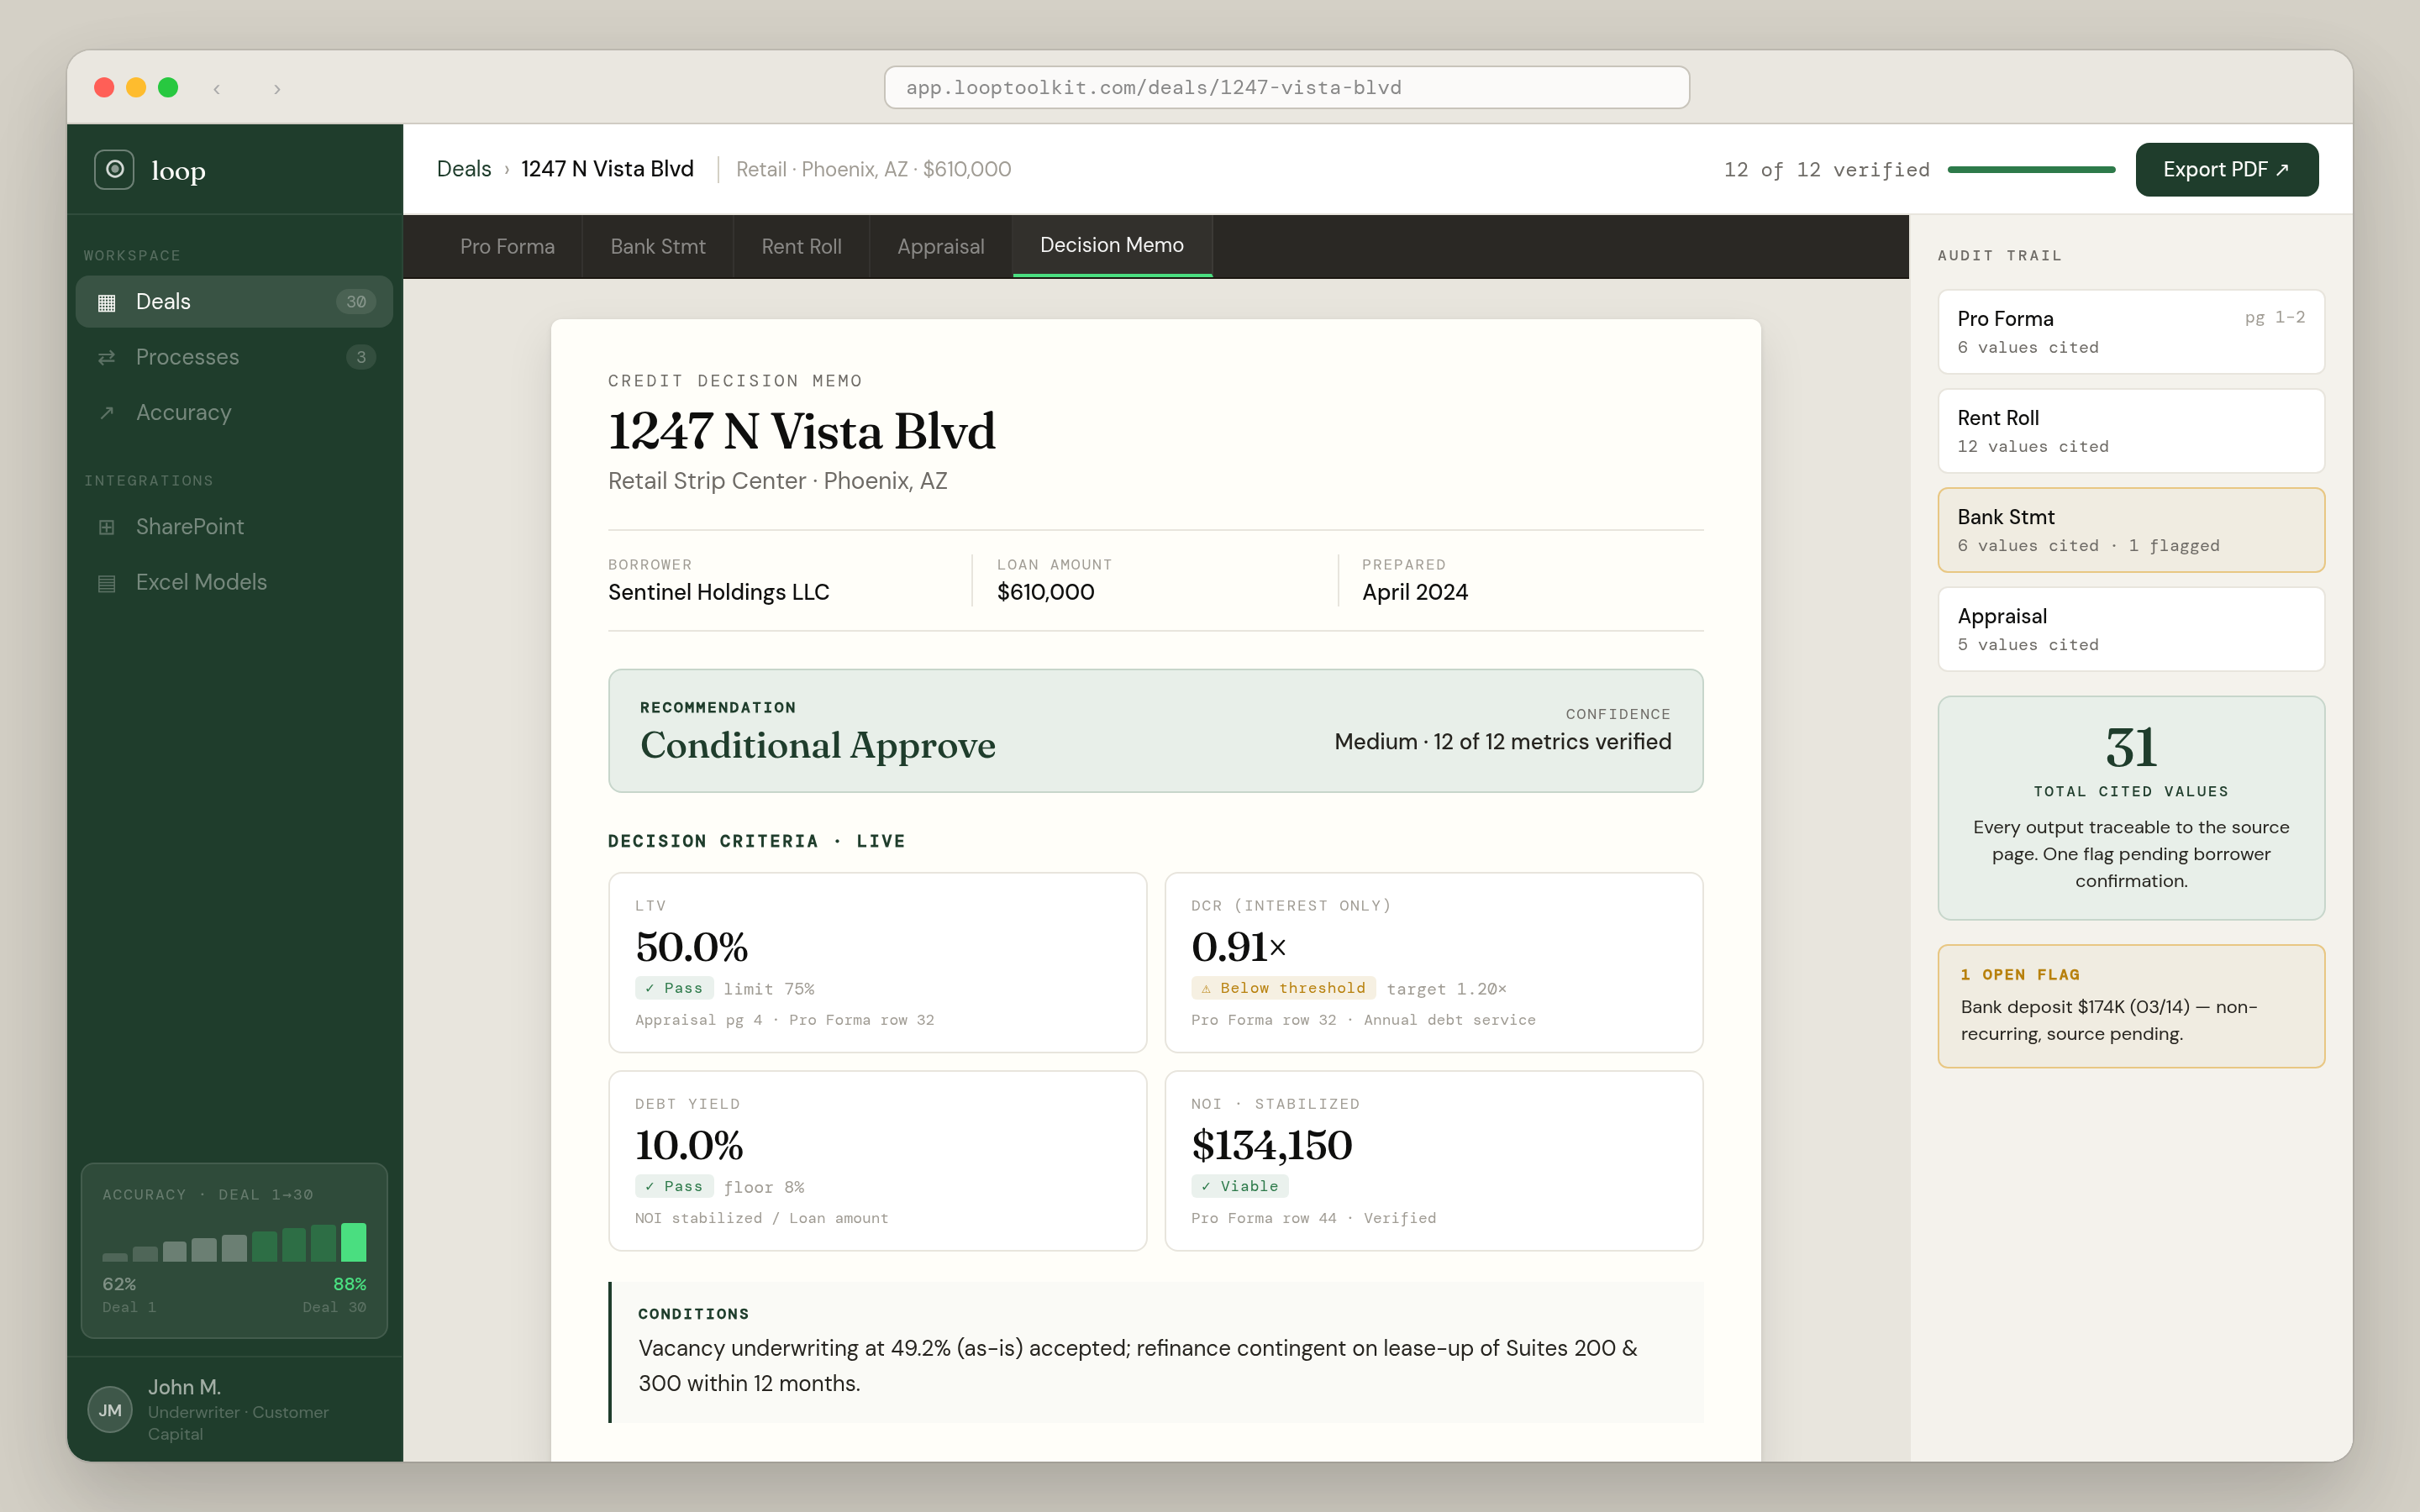This screenshot has width=2420, height=1512.
Task: Click the Debt Yield Pass badge
Action: 674,1186
